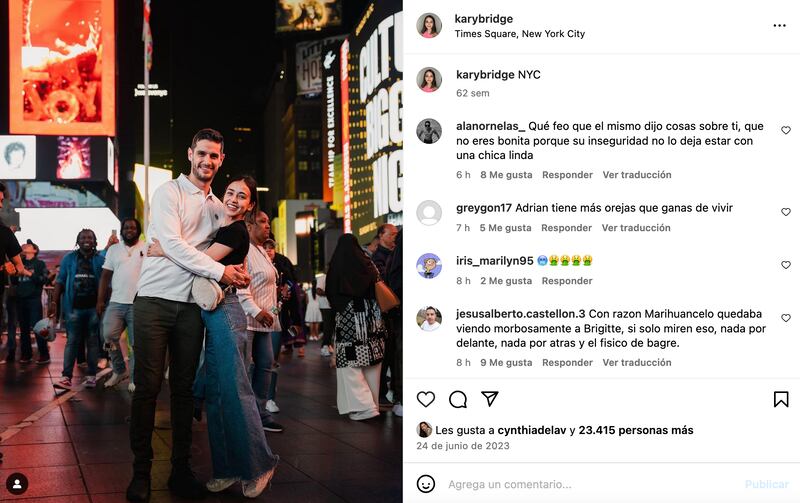
Task: Like greygon17 comment heart
Action: click(x=786, y=212)
